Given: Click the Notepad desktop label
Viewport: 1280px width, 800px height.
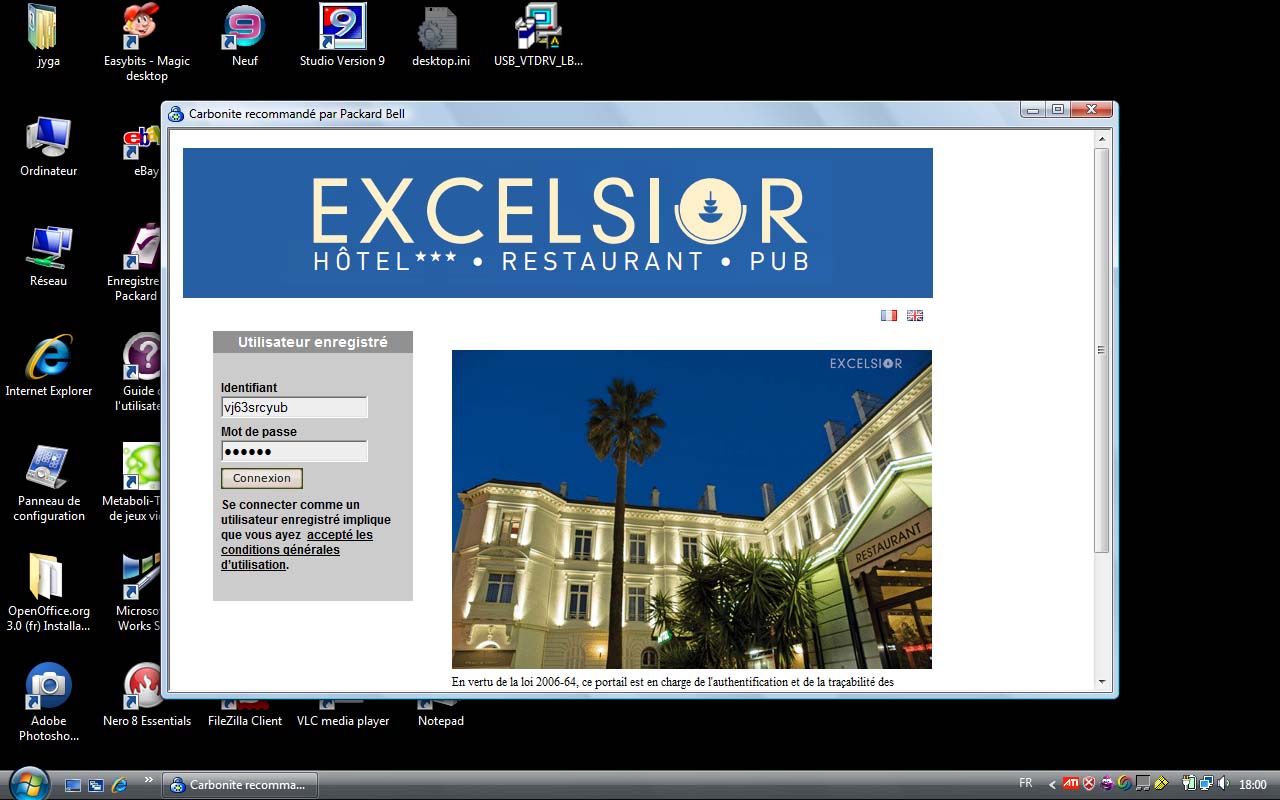Looking at the screenshot, I should pos(441,721).
